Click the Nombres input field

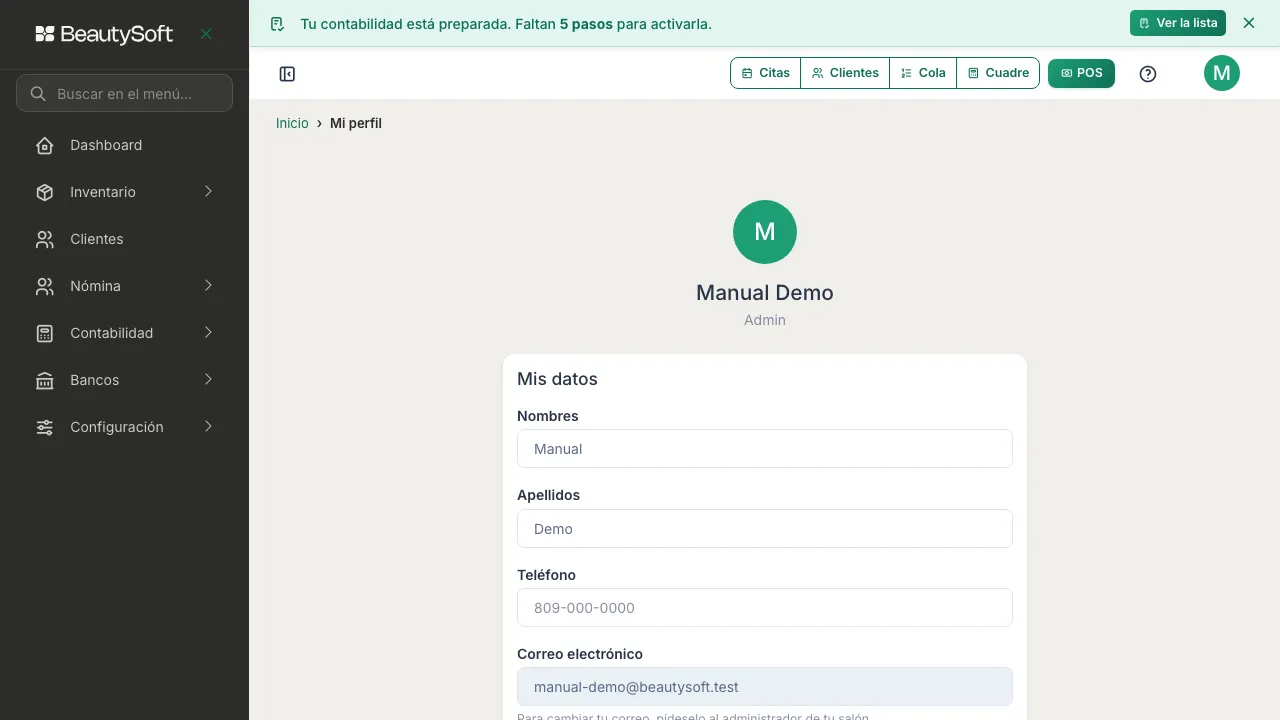pyautogui.click(x=765, y=449)
